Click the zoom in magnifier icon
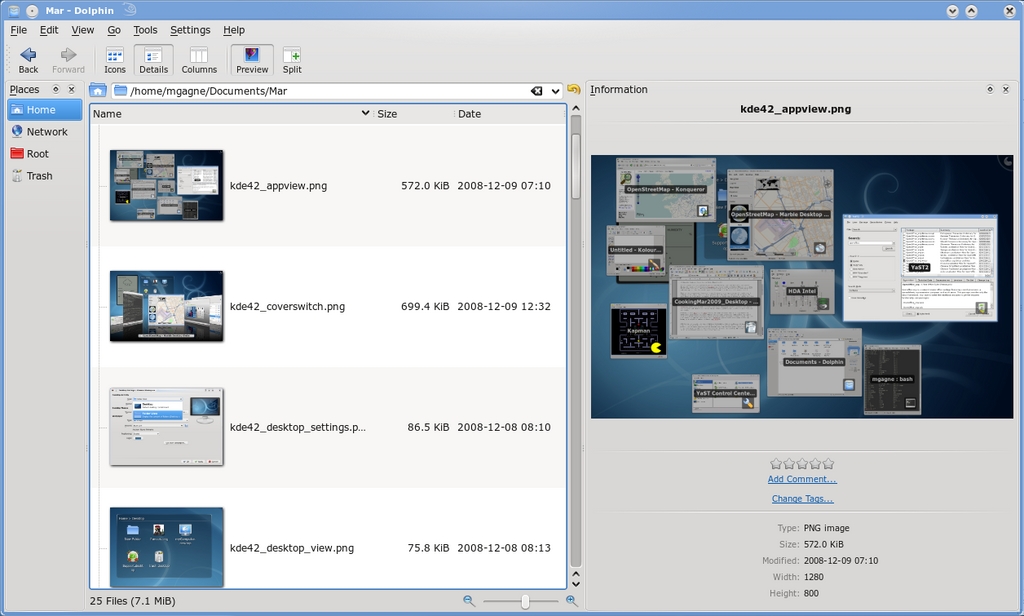Viewport: 1024px width, 616px height. point(571,600)
